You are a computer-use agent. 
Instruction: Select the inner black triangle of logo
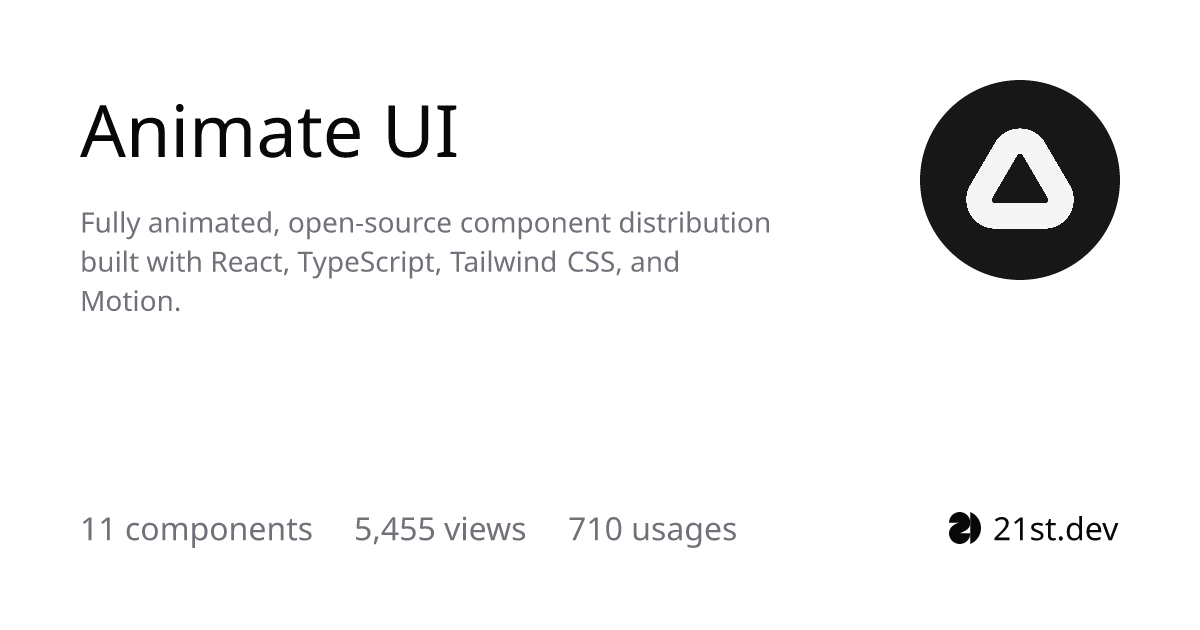[1020, 182]
